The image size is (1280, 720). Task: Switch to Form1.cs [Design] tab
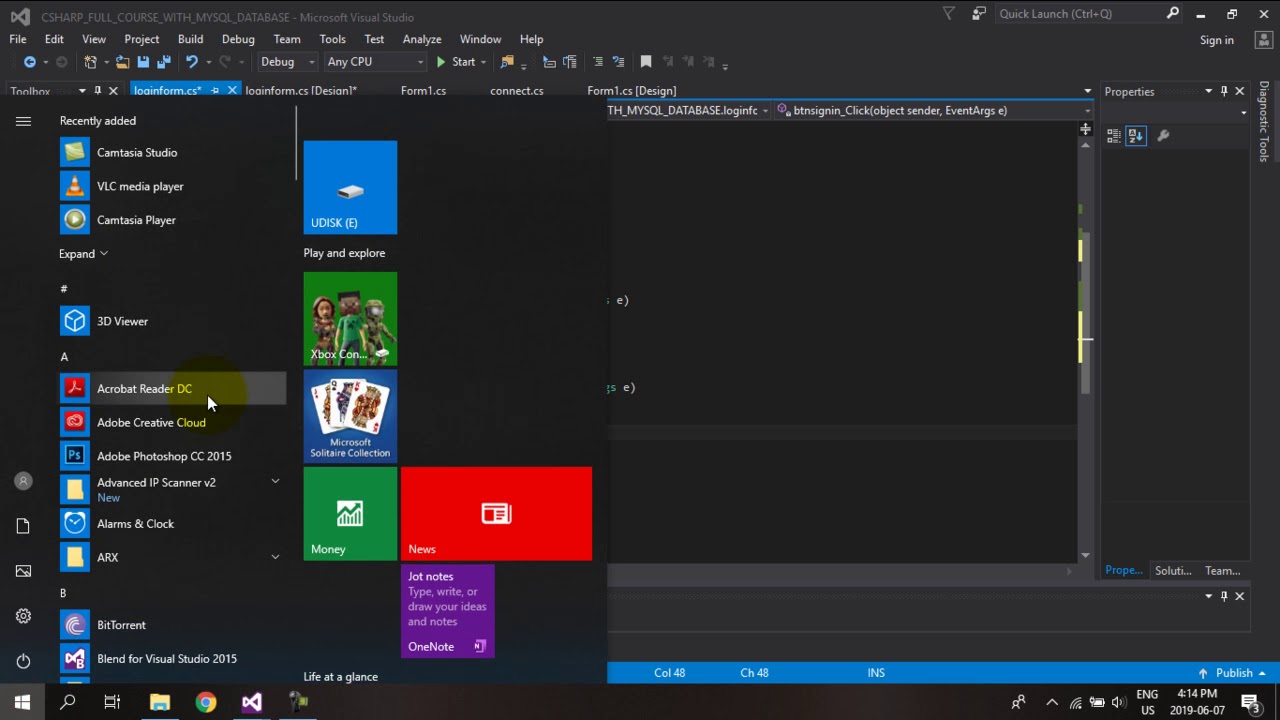click(632, 91)
